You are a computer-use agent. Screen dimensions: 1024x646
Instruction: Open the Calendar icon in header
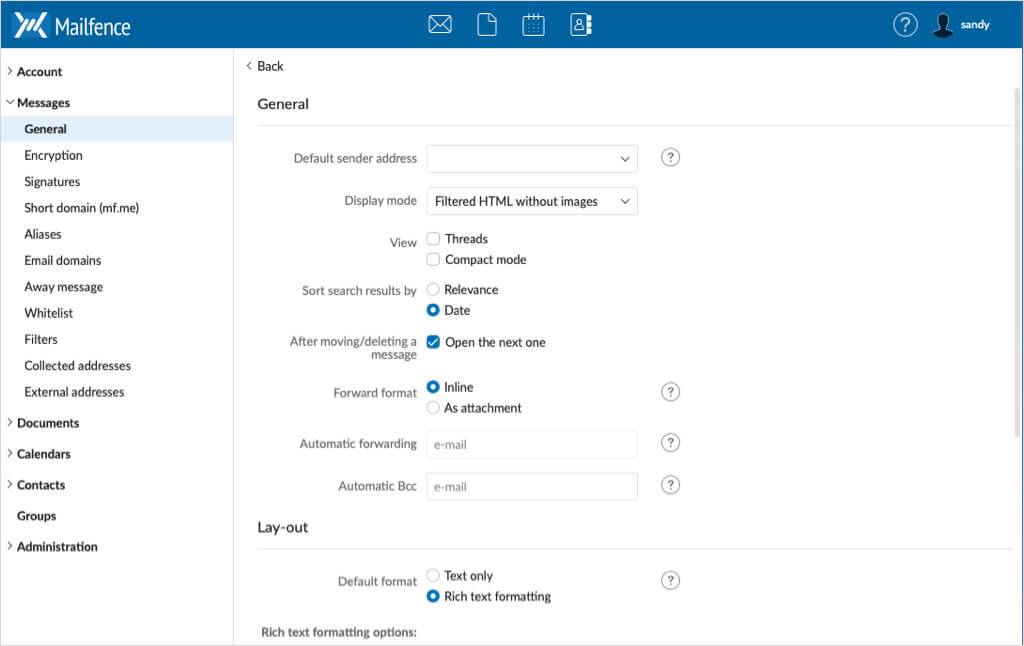click(534, 25)
